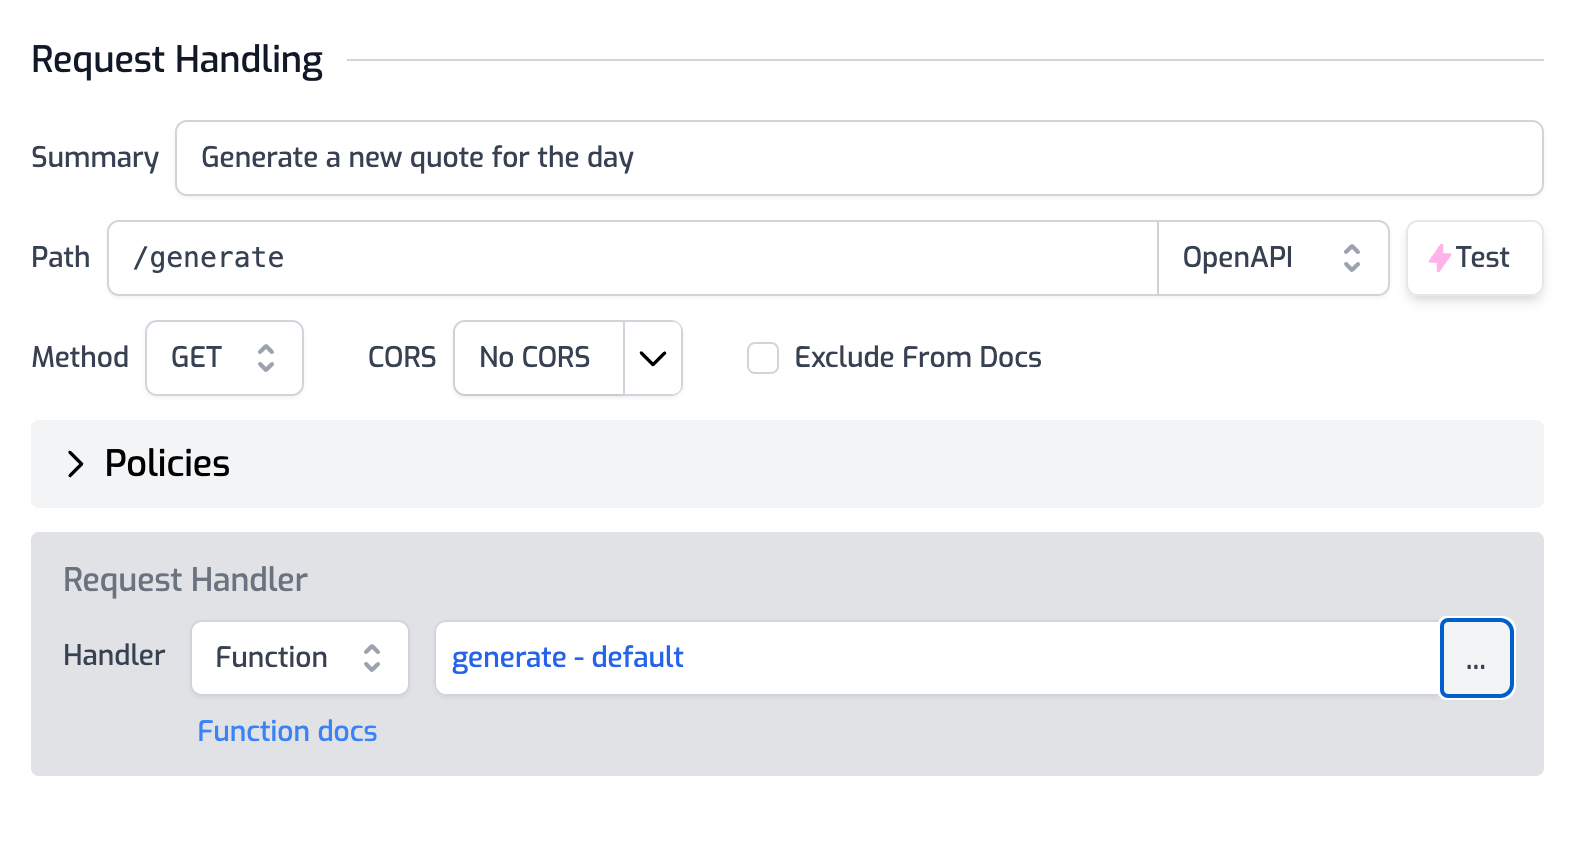Click the /generate path input field

[x=632, y=258]
